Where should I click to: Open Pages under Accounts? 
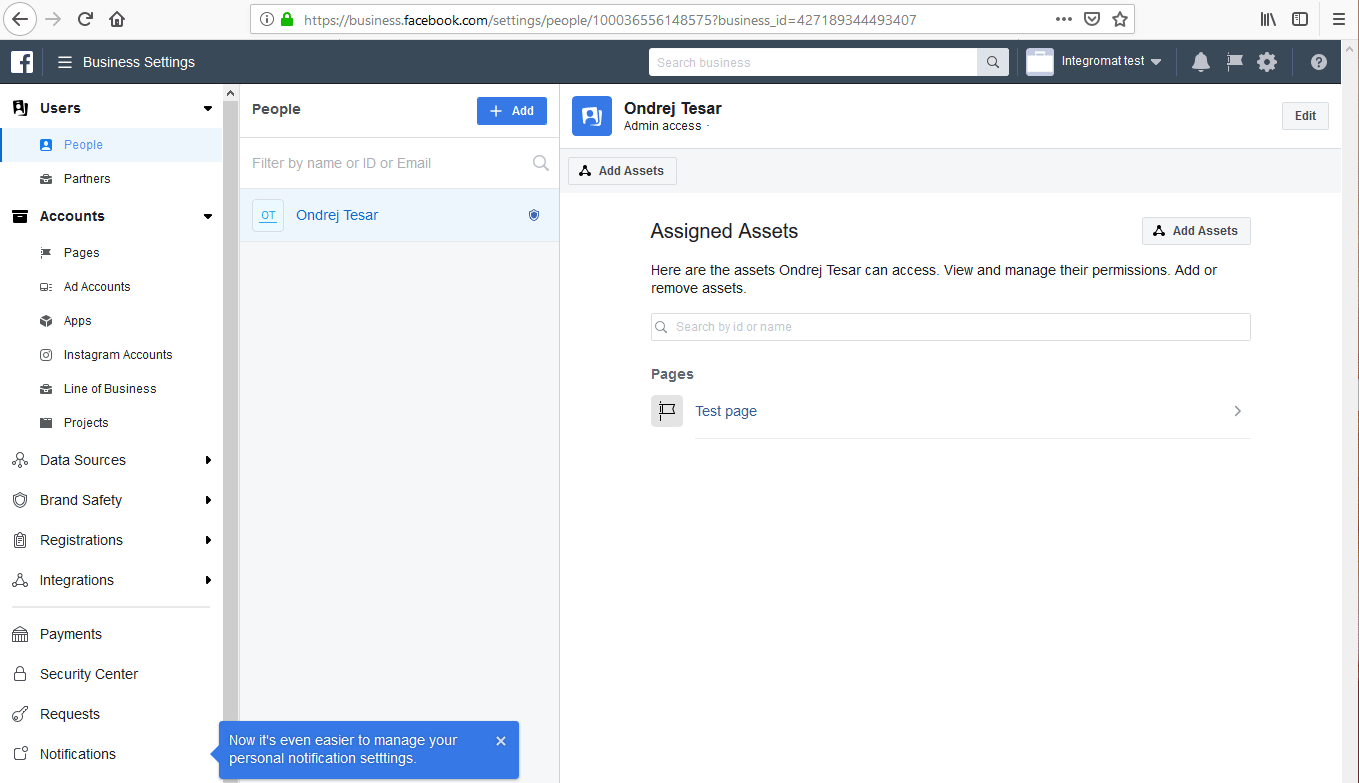(x=81, y=253)
